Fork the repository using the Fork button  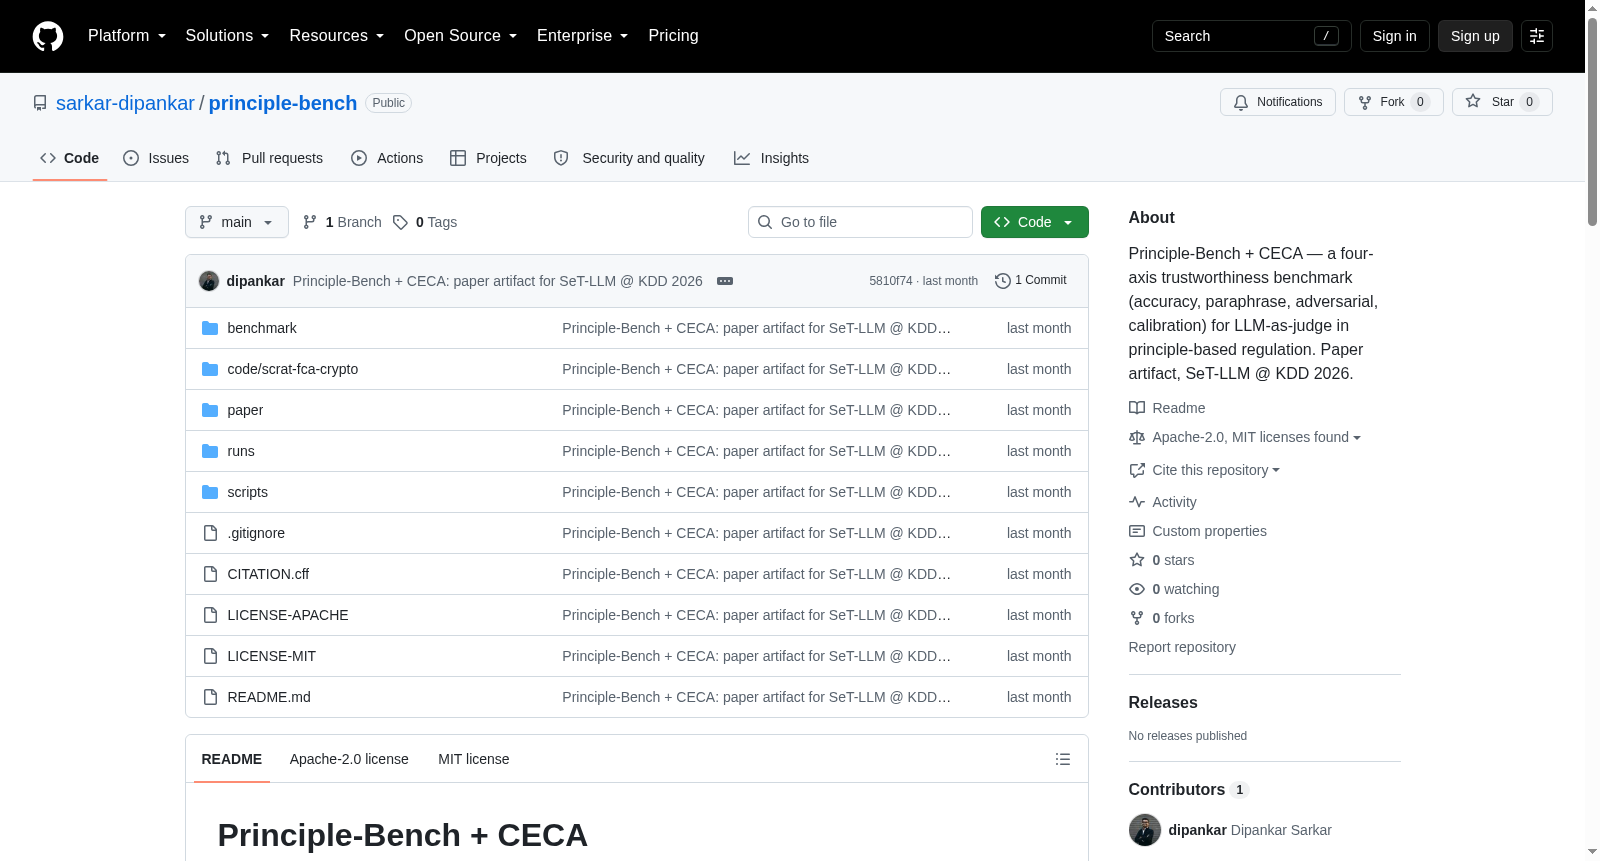pos(1393,102)
